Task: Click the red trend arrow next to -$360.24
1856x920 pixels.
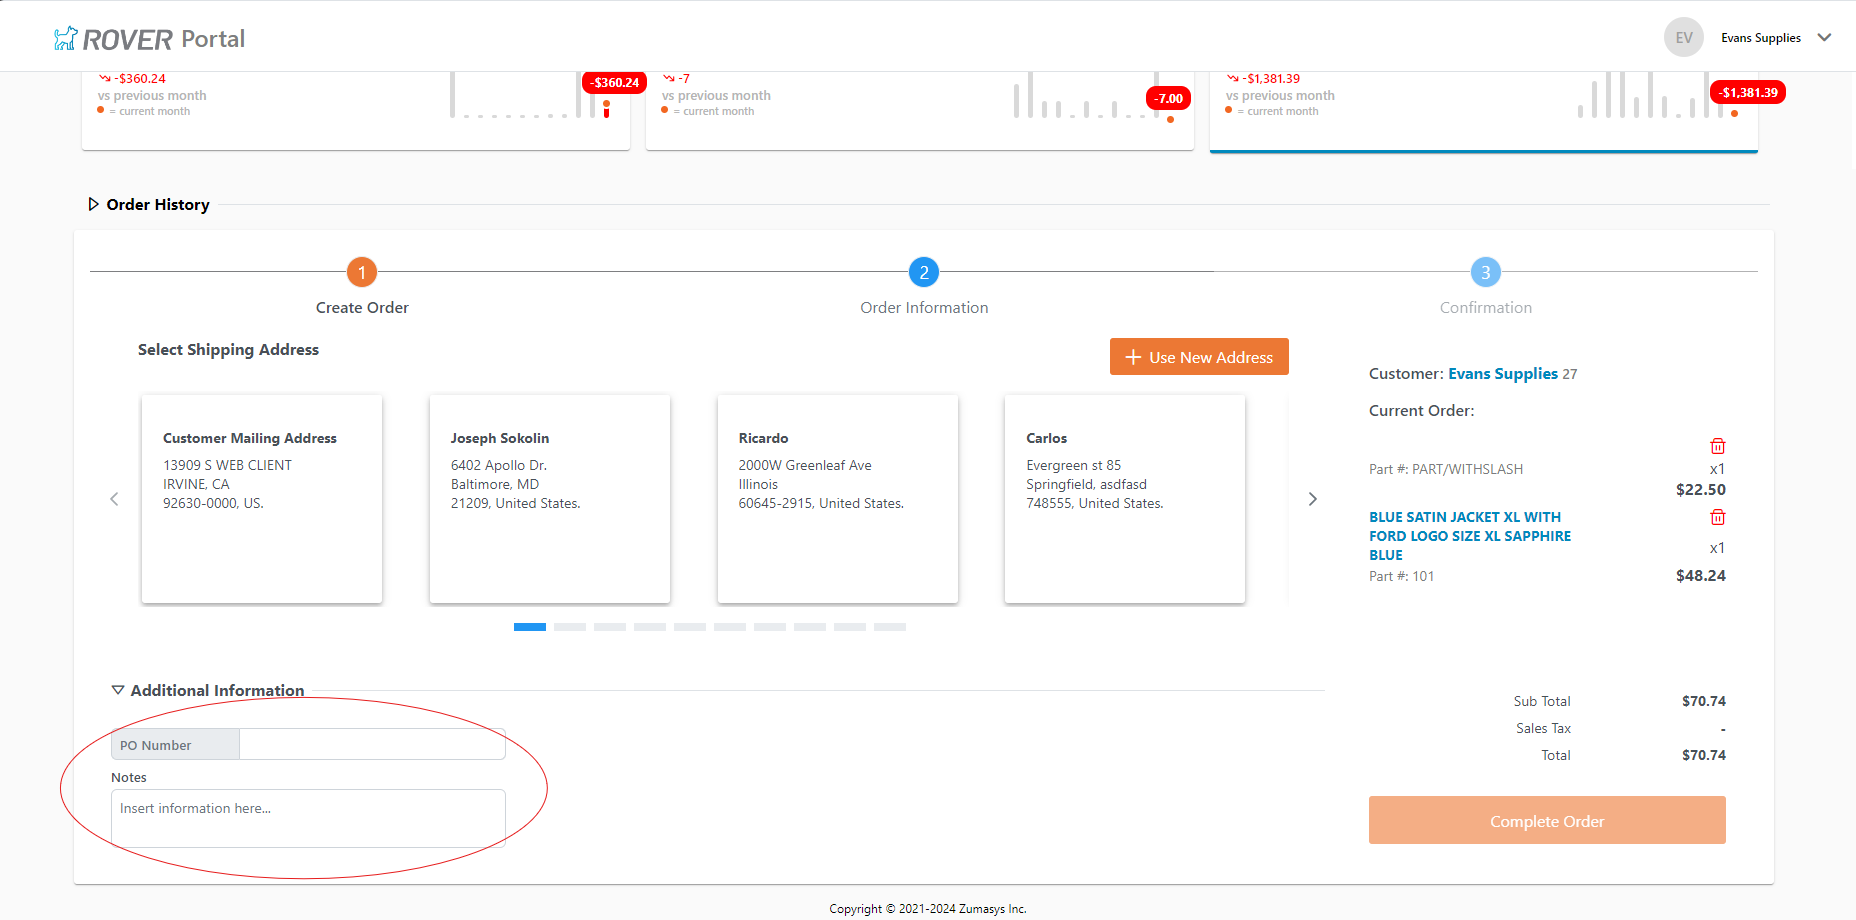Action: (x=102, y=77)
